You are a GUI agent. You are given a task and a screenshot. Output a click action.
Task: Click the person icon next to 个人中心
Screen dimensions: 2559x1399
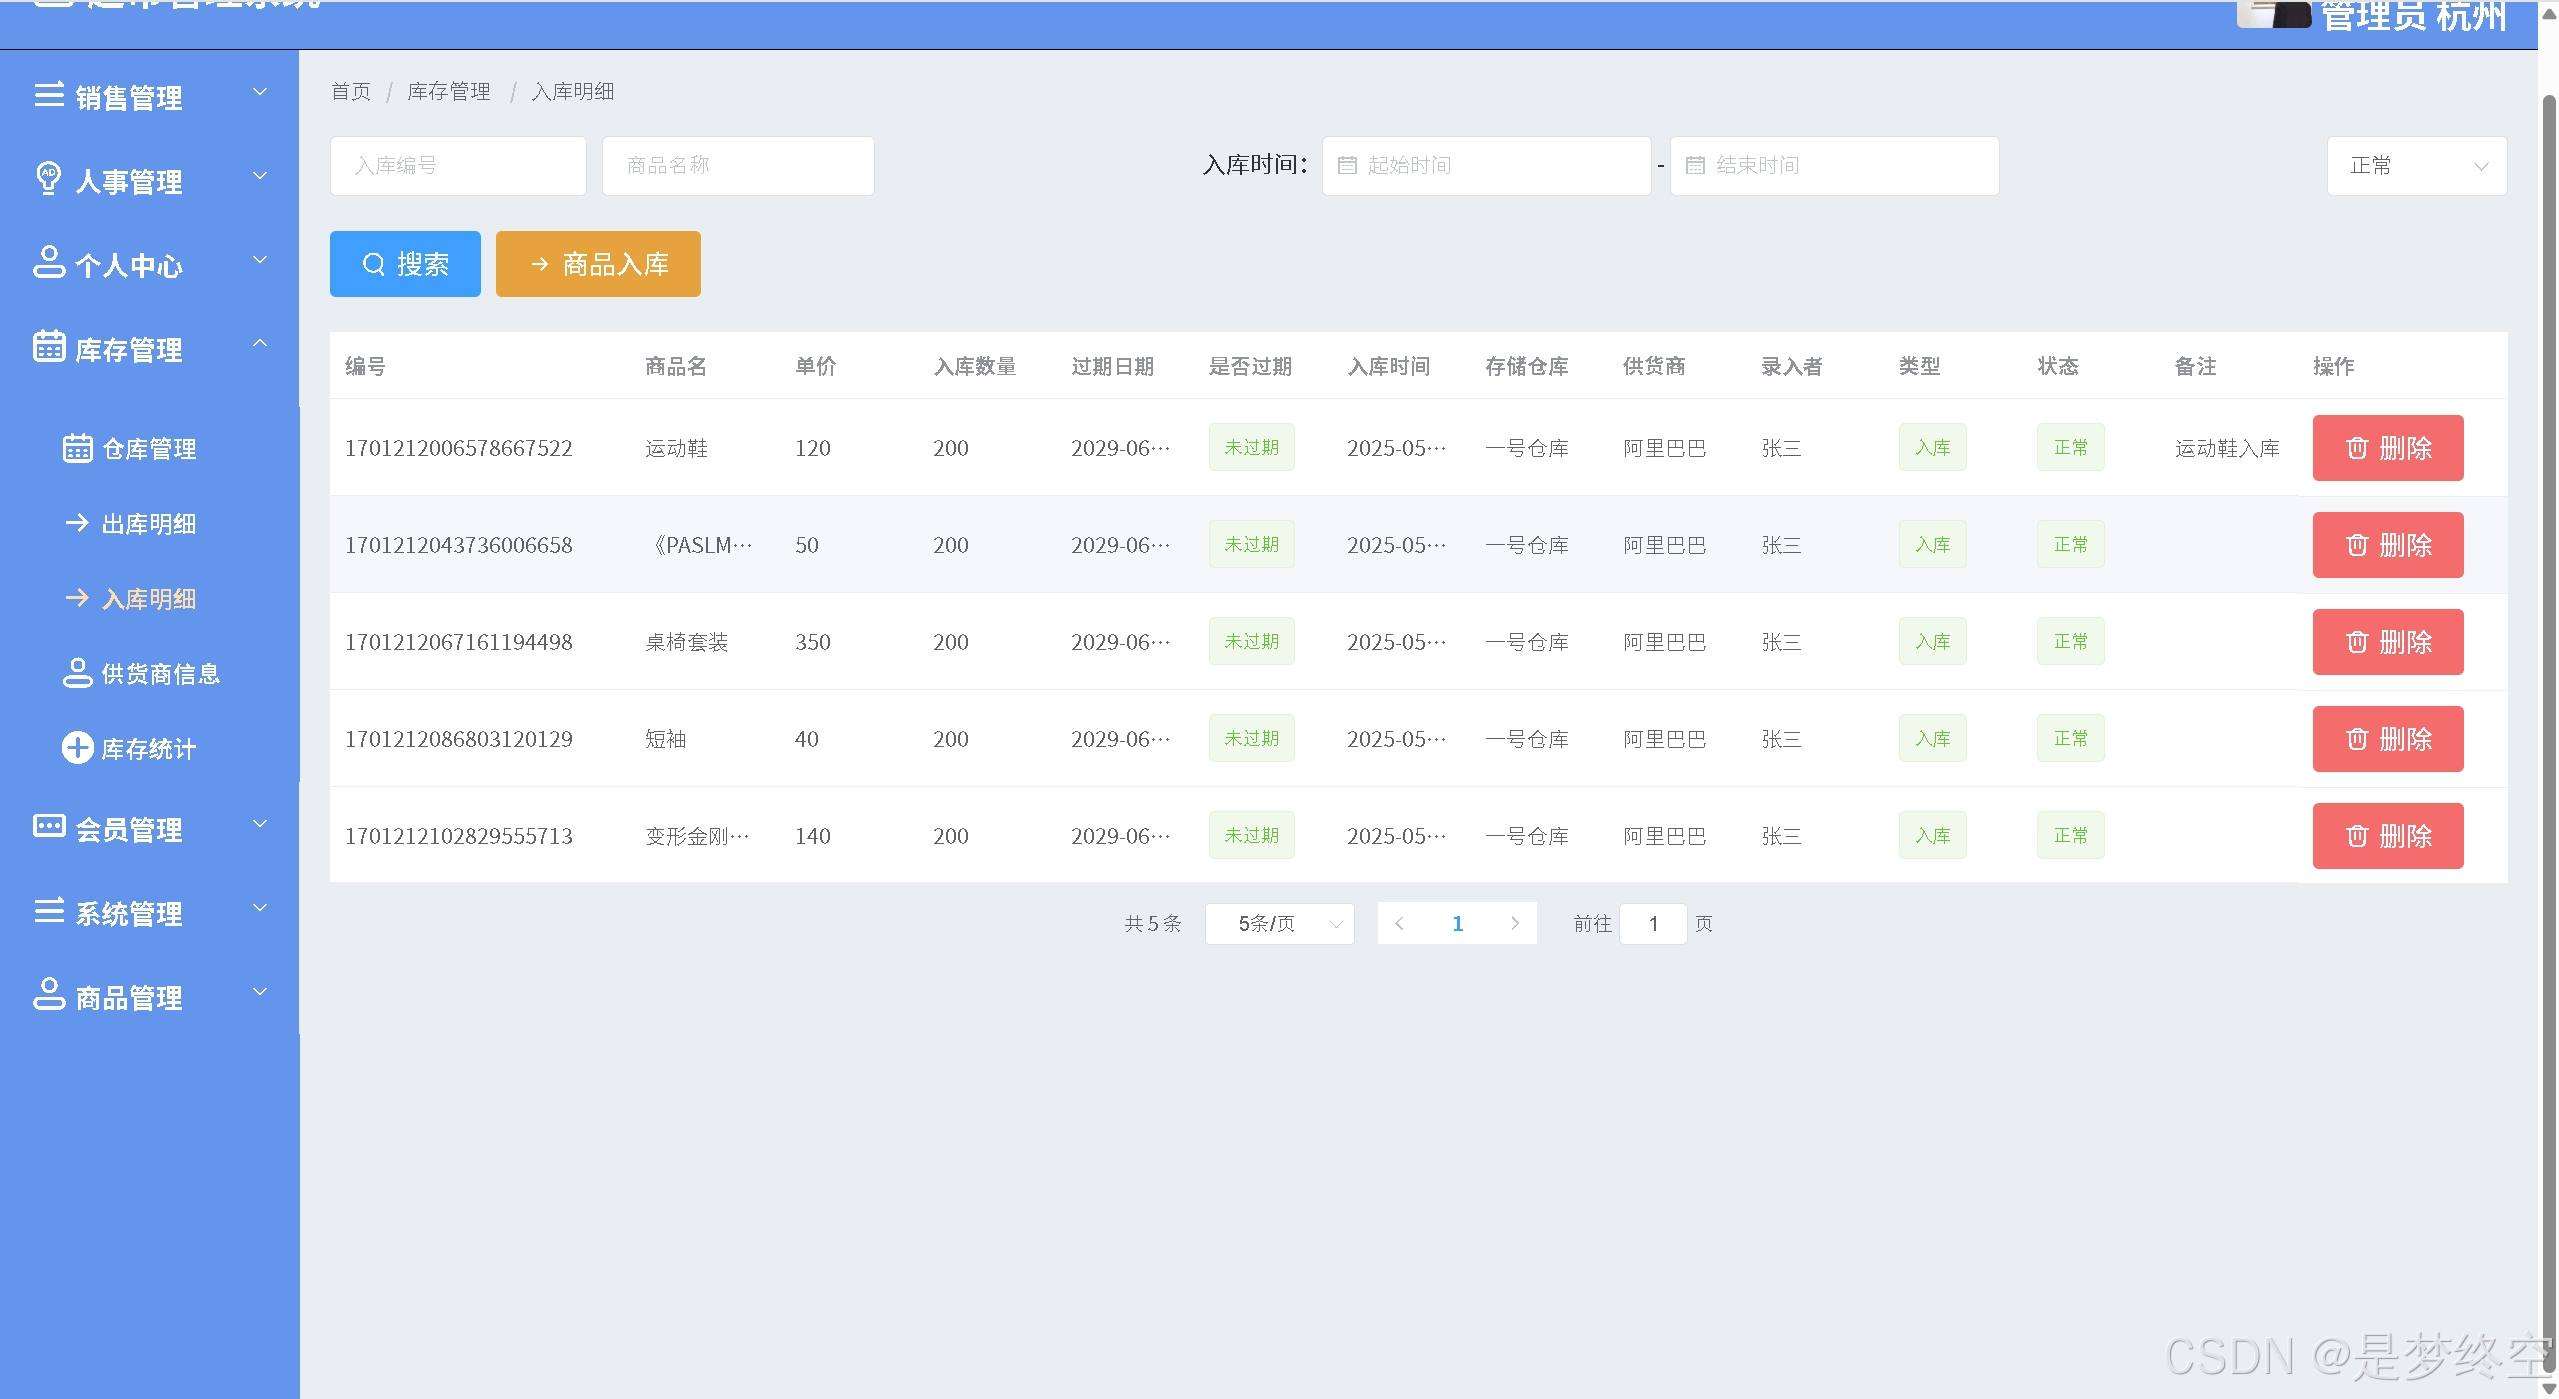tap(48, 262)
